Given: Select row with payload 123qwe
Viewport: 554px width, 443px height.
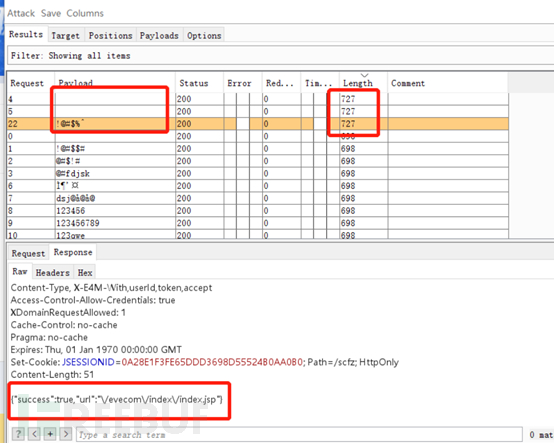Looking at the screenshot, I should [x=258, y=235].
